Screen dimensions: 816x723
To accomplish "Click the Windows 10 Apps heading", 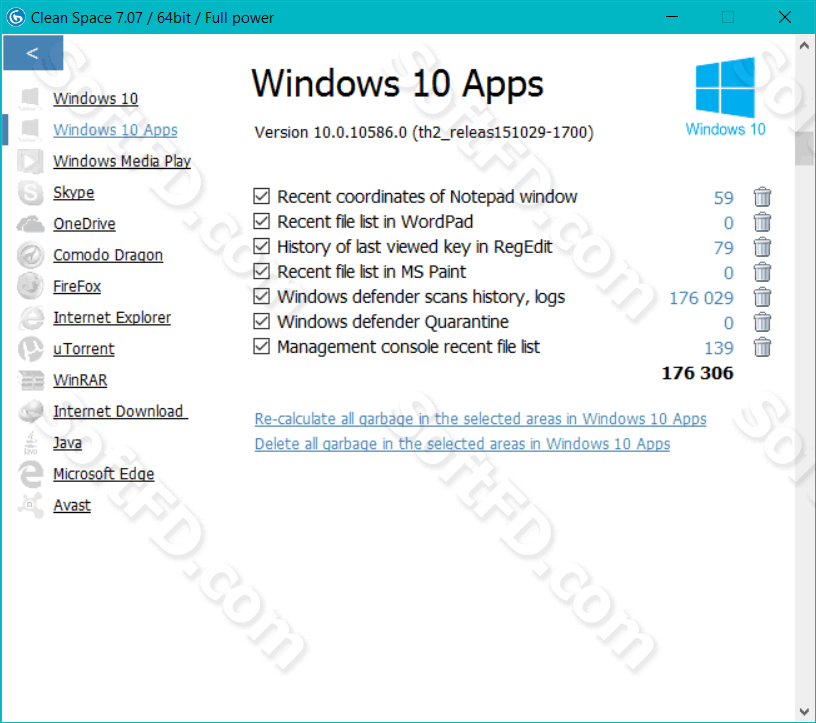I will tap(398, 84).
